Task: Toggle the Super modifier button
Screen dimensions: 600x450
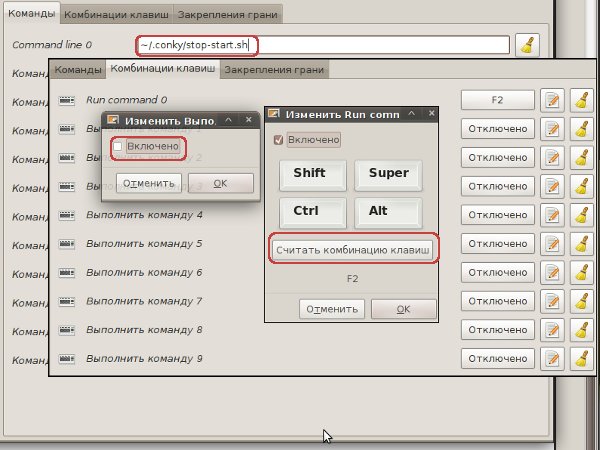Action: tap(388, 175)
